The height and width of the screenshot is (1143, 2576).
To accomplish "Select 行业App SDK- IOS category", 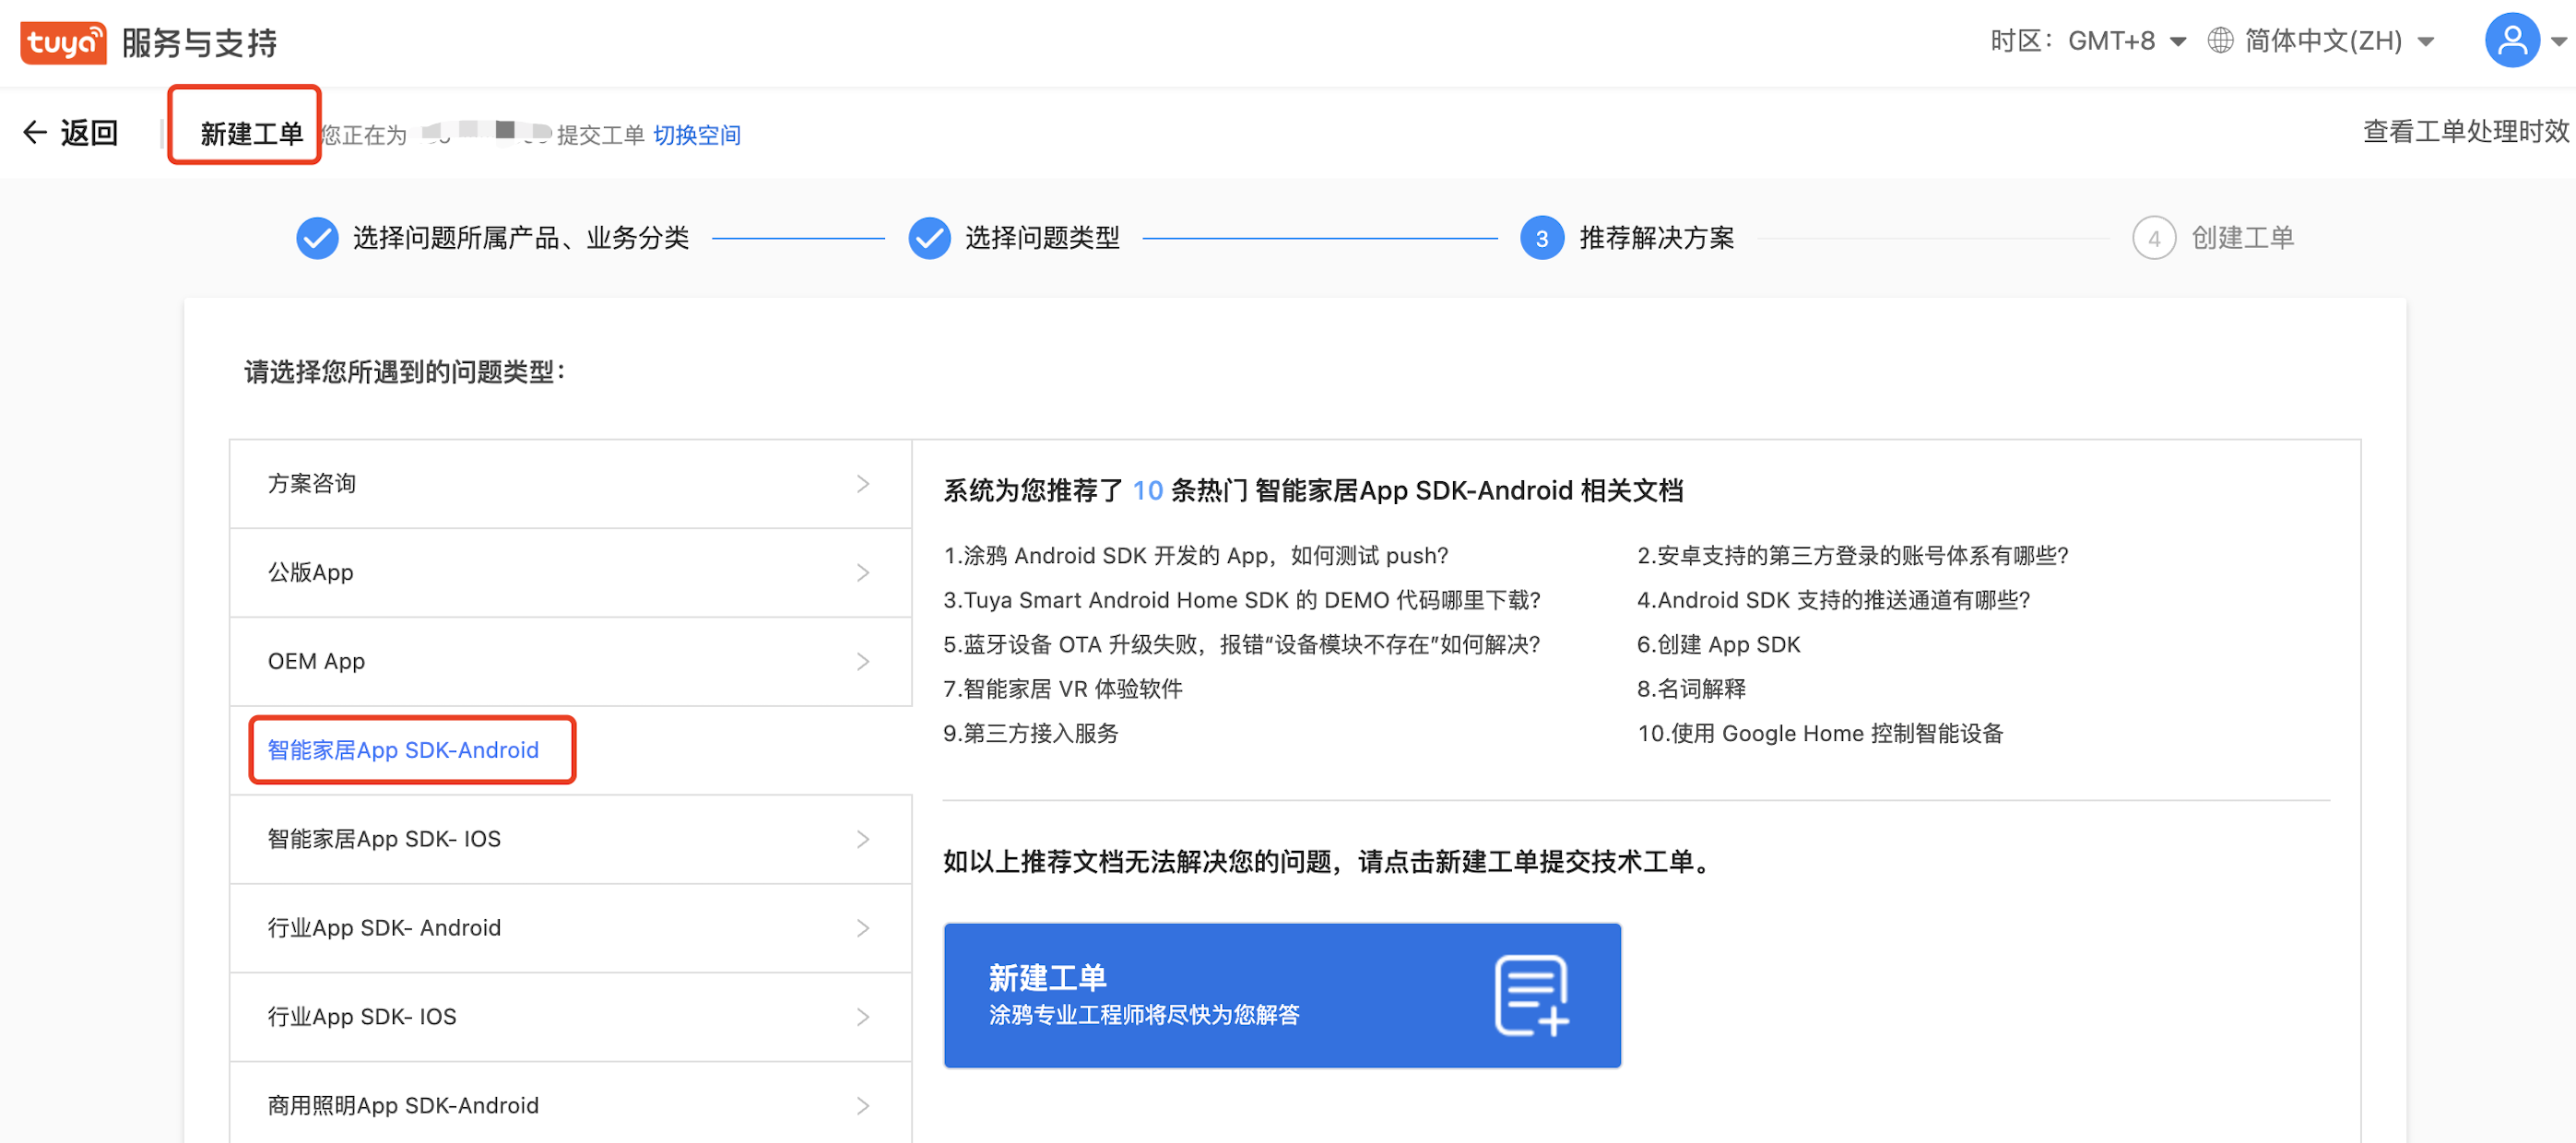I will [570, 1017].
